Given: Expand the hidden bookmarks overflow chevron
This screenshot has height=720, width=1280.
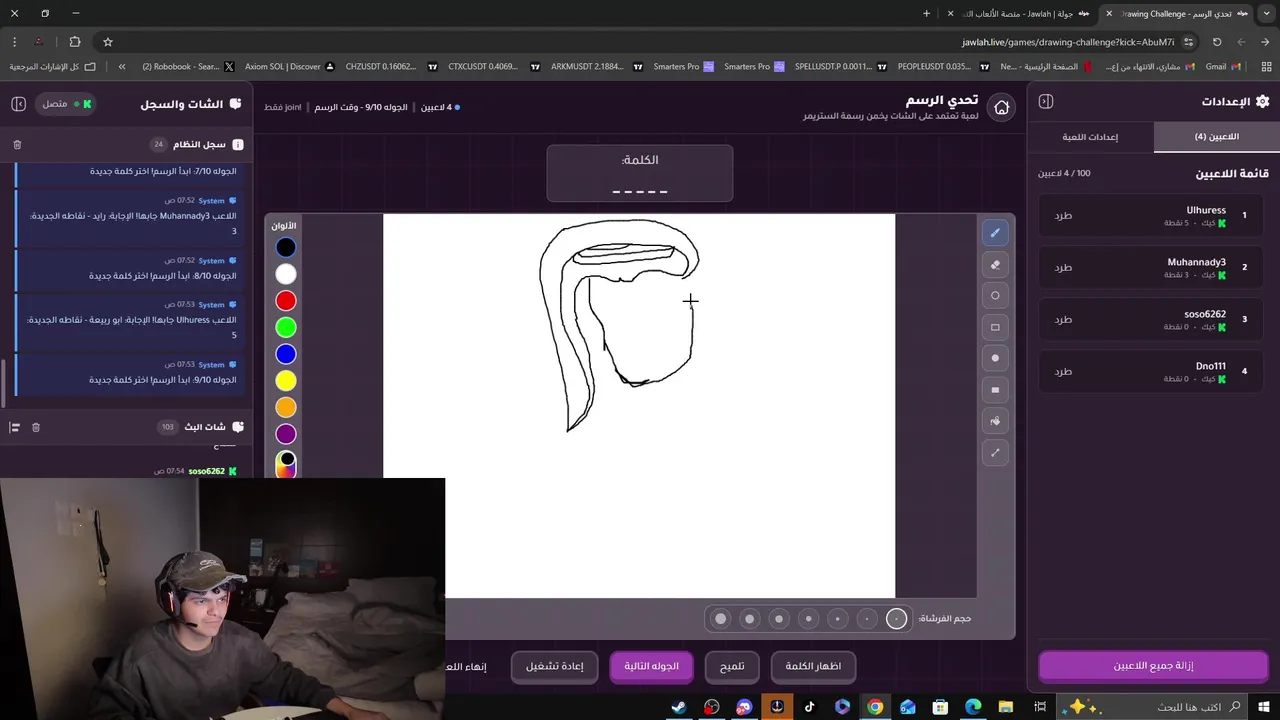Looking at the screenshot, I should point(122,67).
